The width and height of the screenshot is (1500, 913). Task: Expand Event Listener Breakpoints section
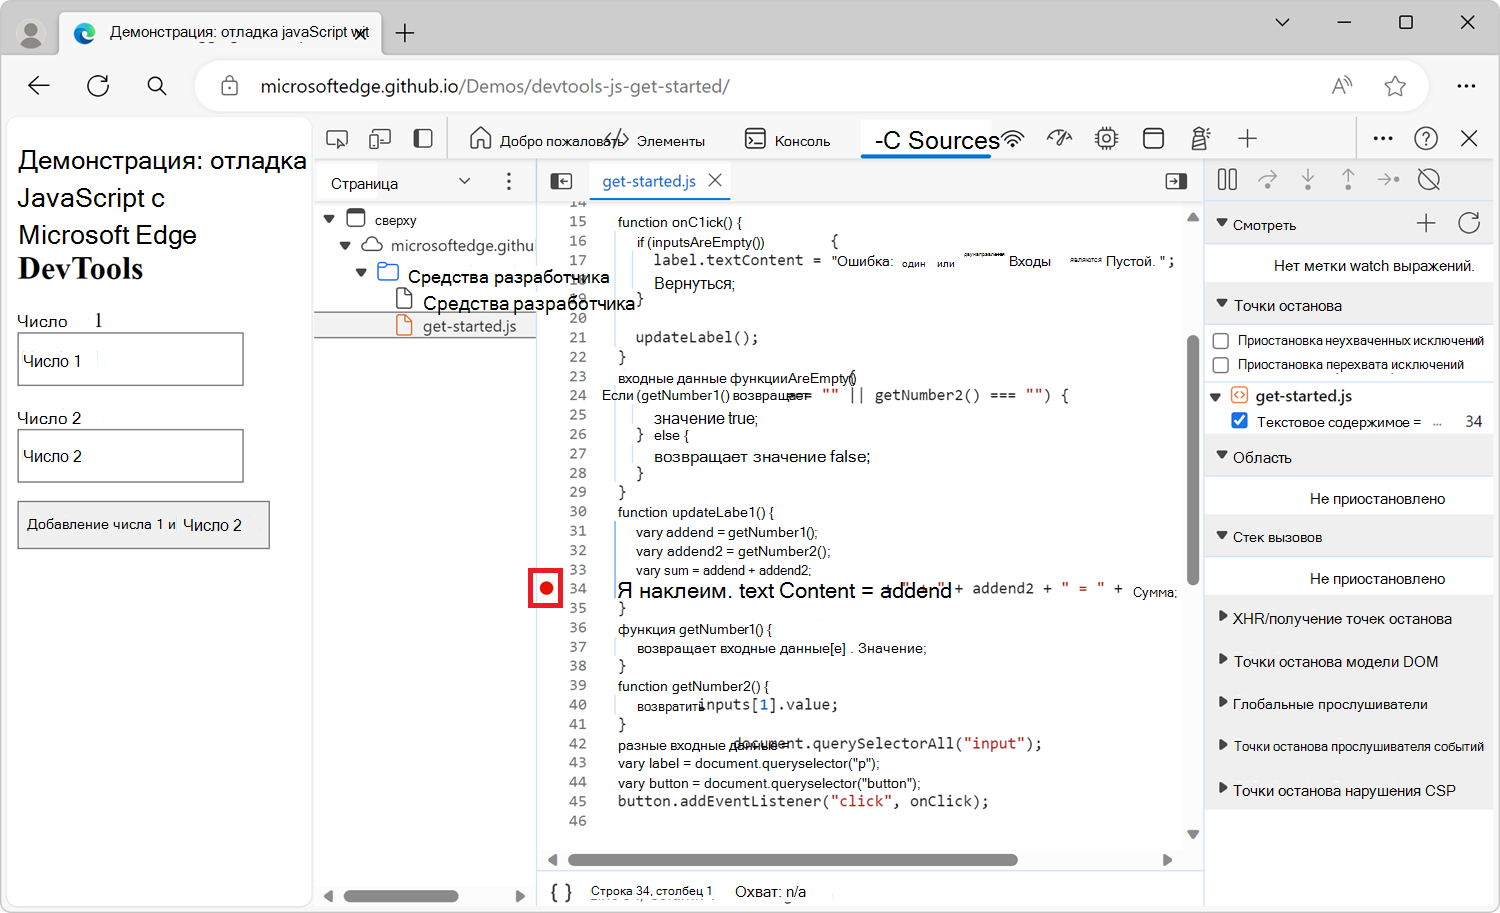point(1223,744)
